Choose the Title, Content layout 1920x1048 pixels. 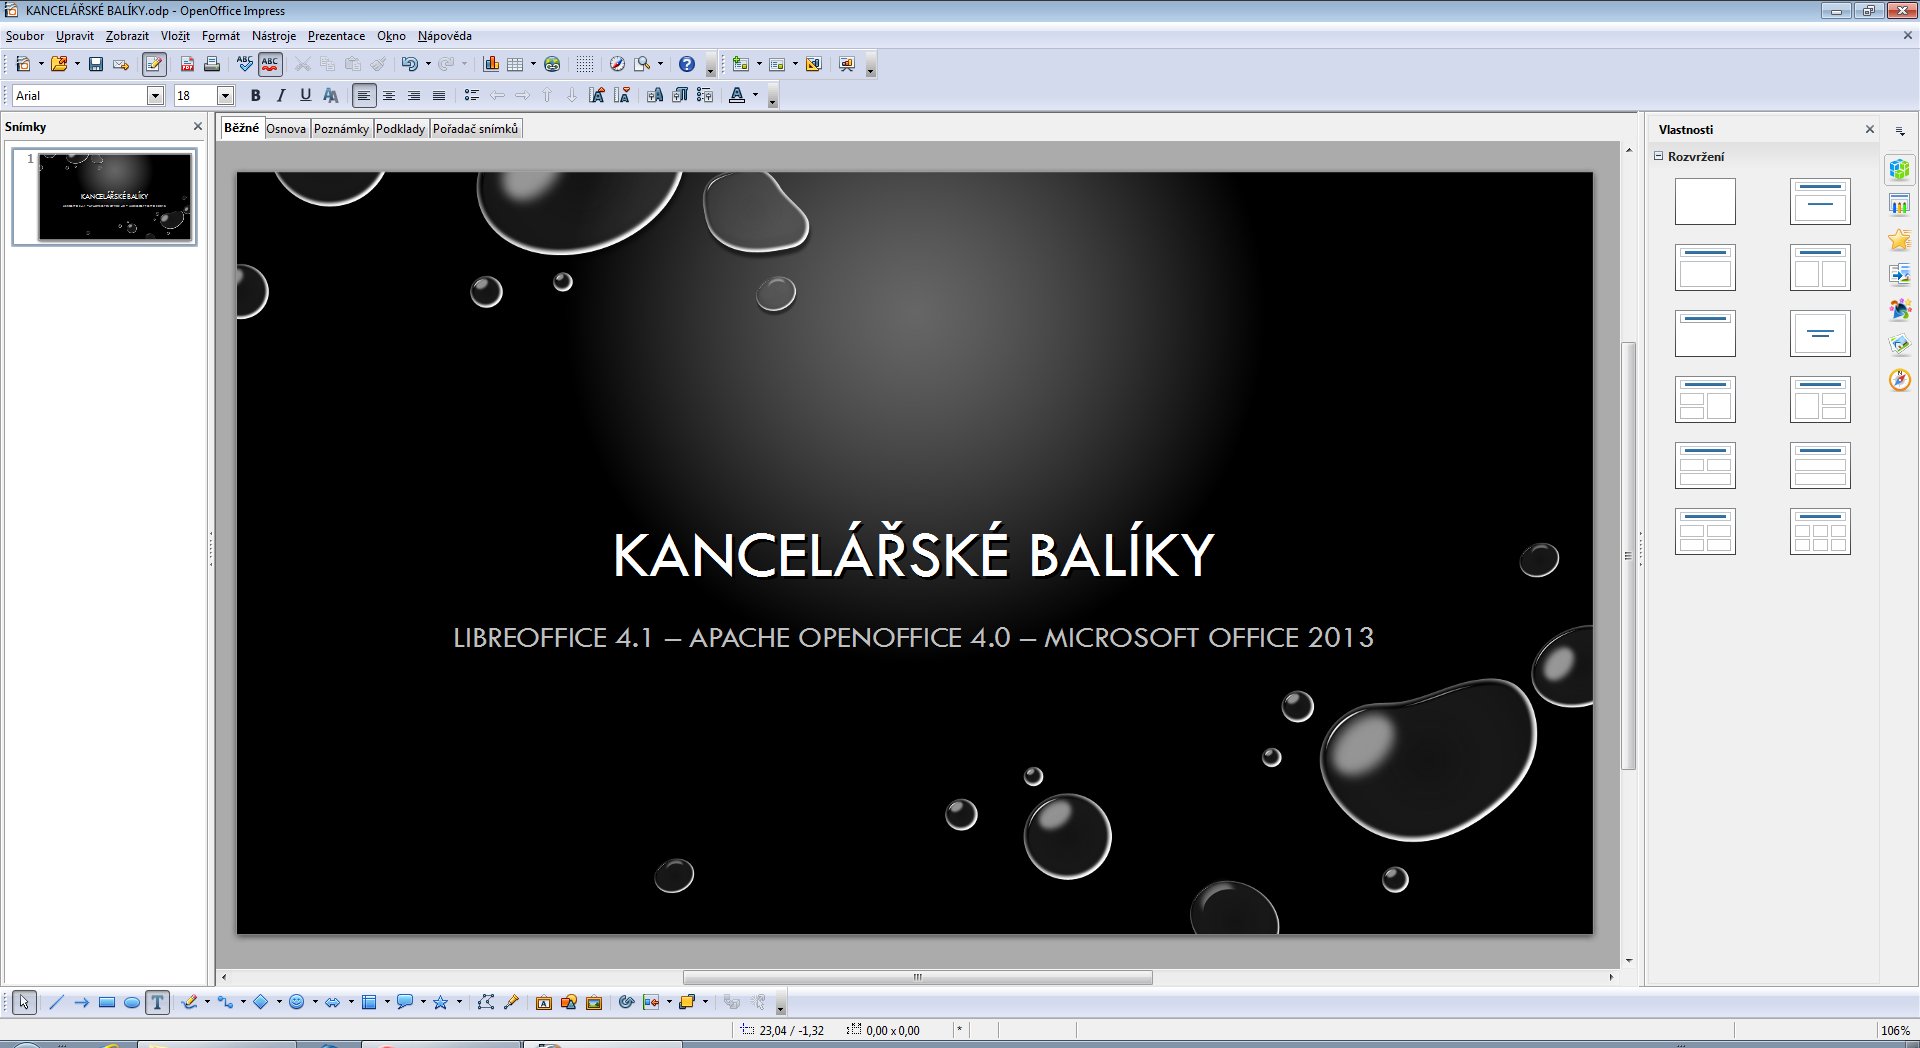pos(1705,267)
